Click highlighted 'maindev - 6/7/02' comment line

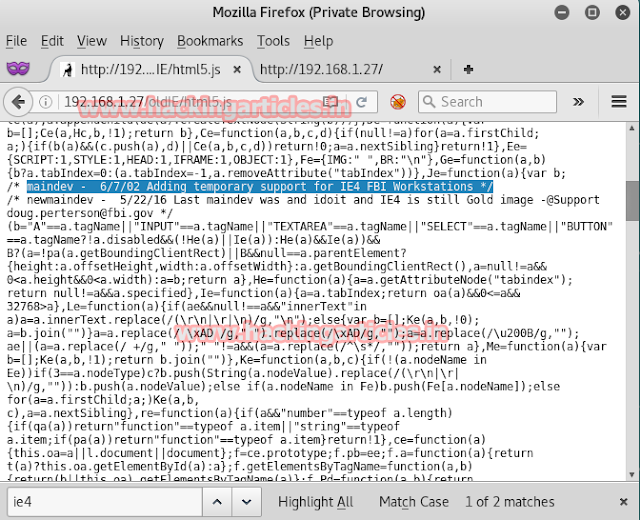click(260, 187)
